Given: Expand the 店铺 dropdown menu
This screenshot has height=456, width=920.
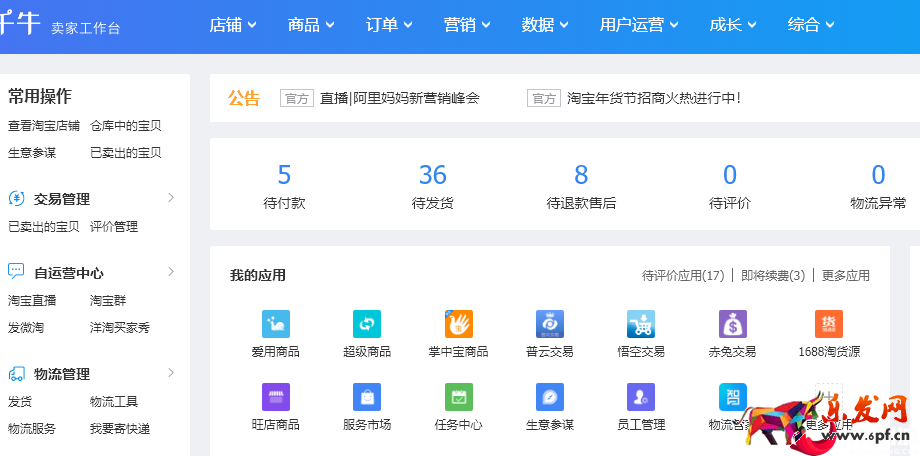Looking at the screenshot, I should [x=233, y=25].
